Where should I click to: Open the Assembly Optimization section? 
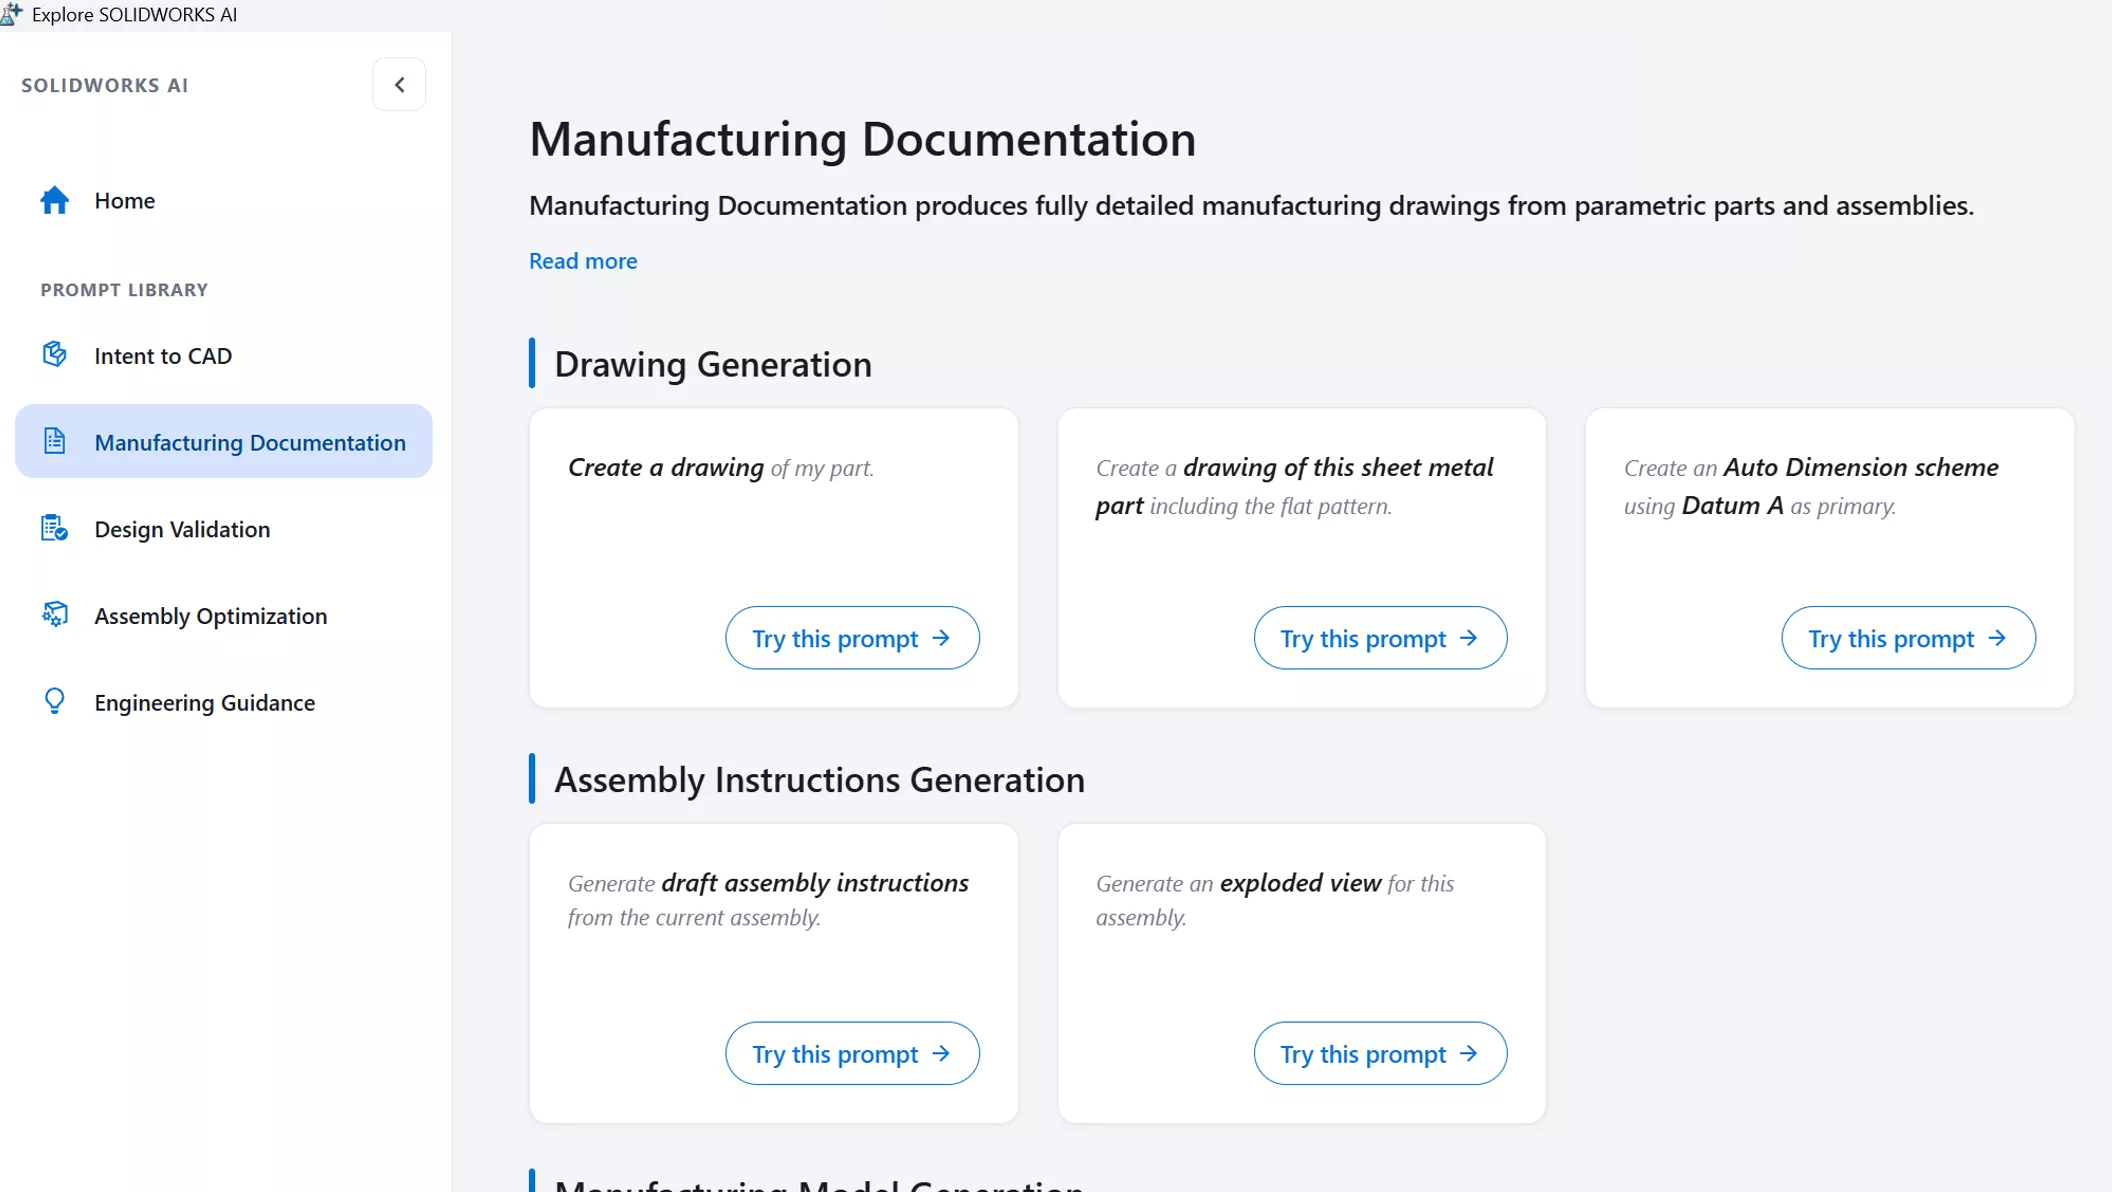click(224, 615)
